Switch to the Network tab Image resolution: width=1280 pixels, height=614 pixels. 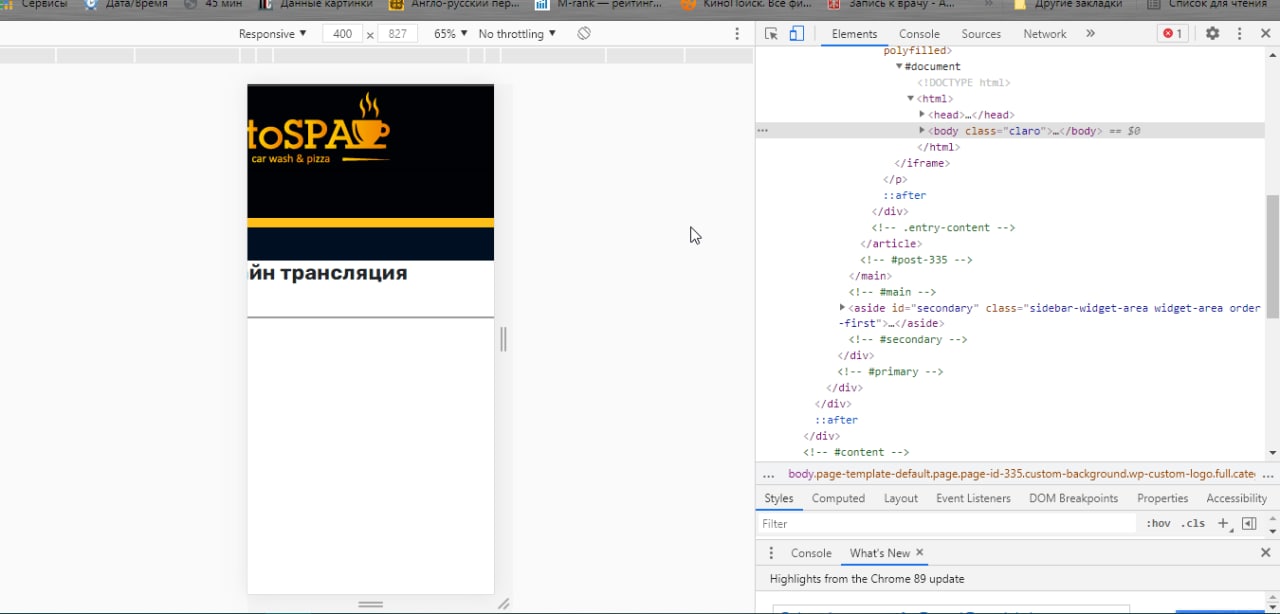tap(1045, 33)
